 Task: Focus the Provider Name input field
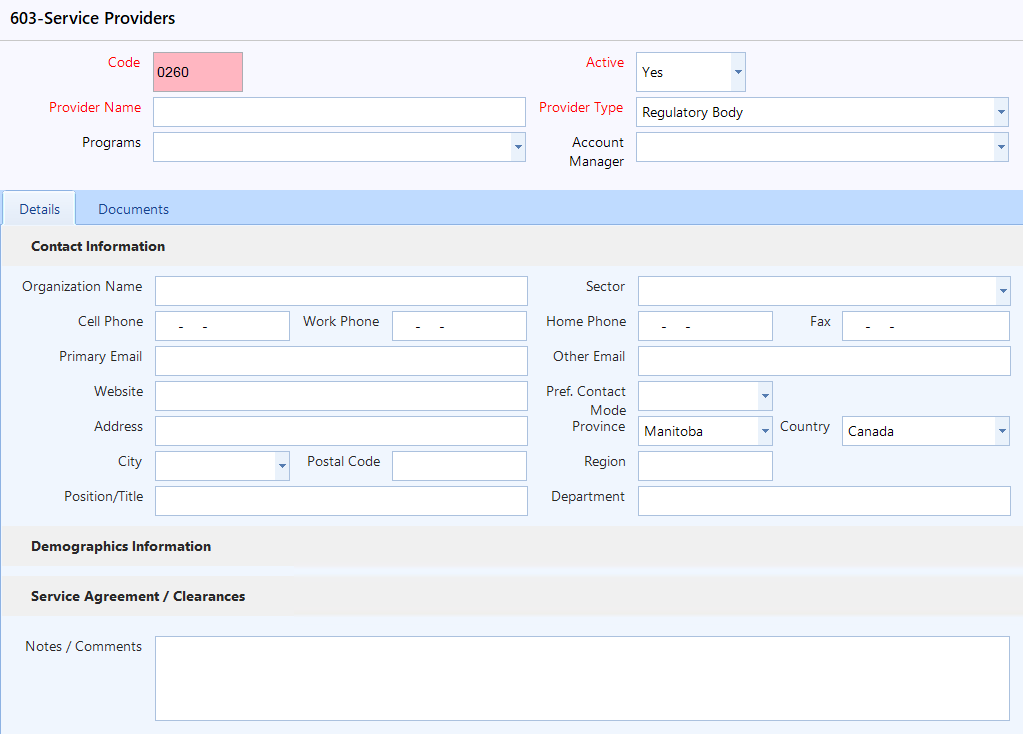339,112
